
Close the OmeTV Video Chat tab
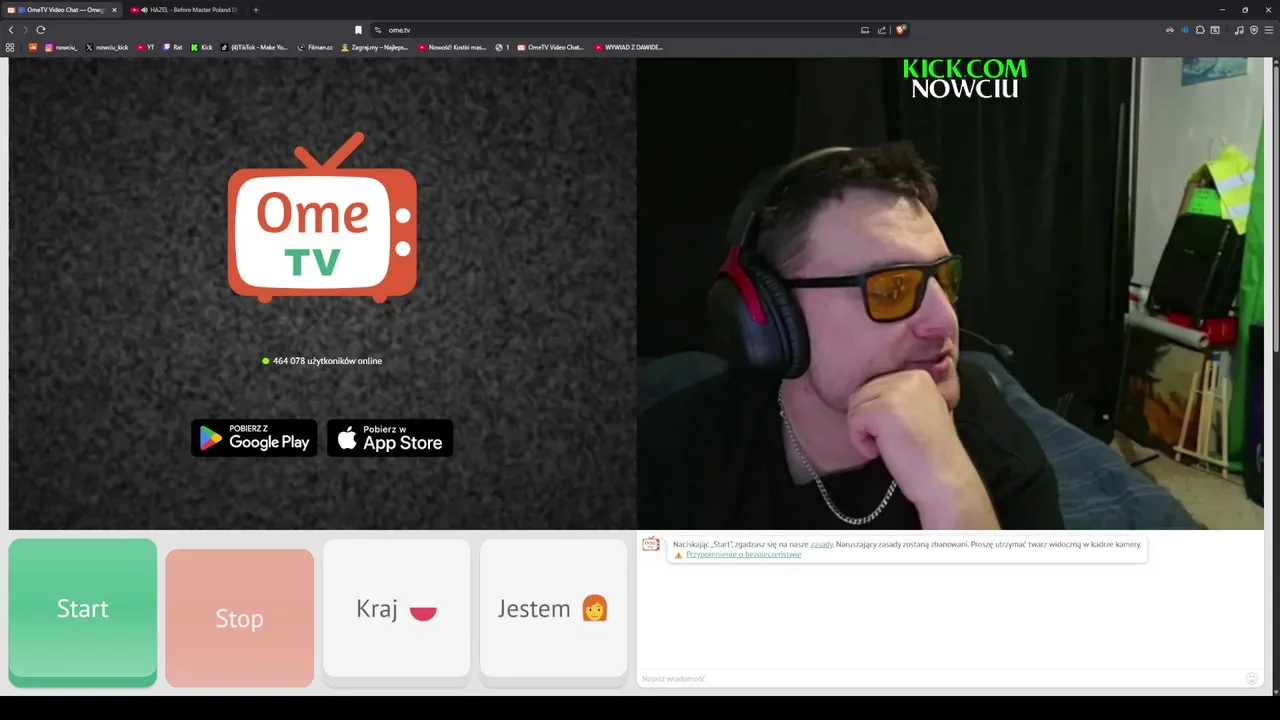pos(114,10)
